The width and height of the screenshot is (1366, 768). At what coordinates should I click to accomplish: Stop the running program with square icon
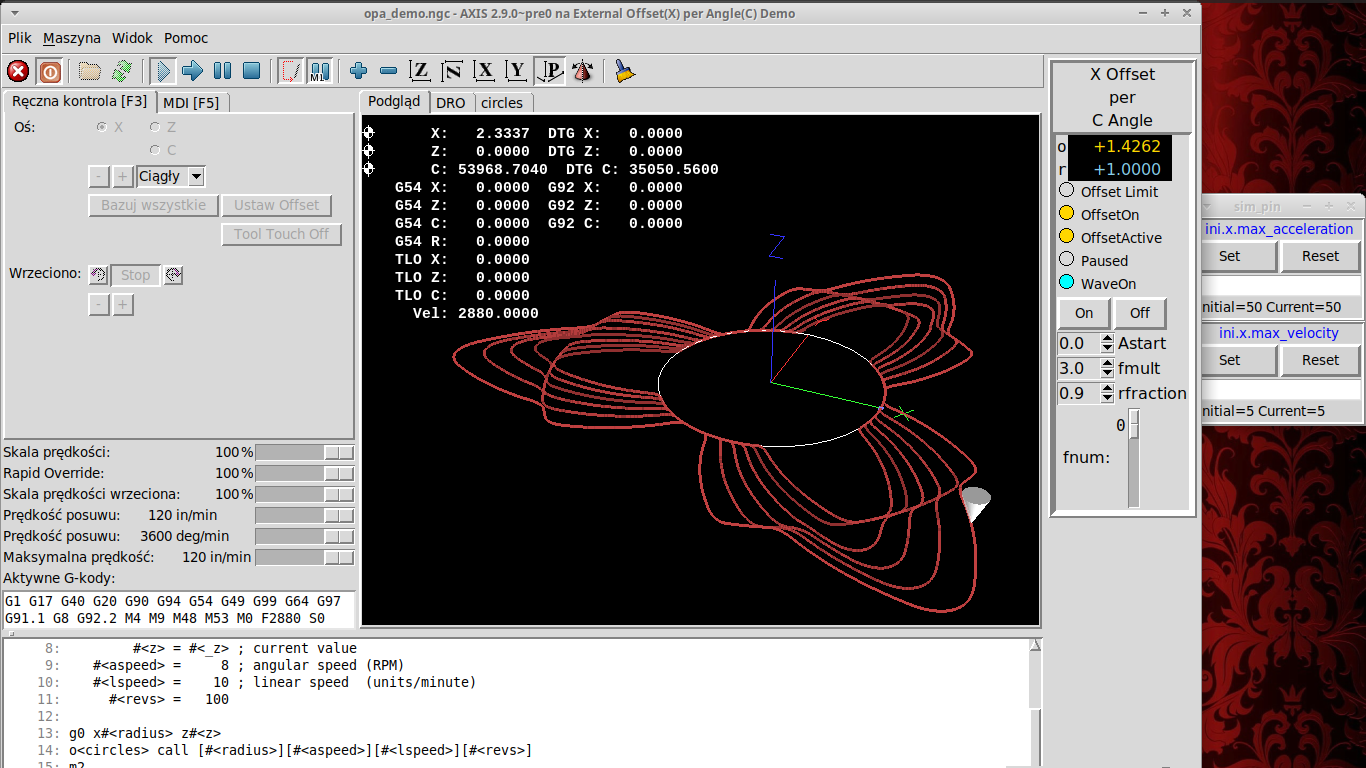[252, 71]
